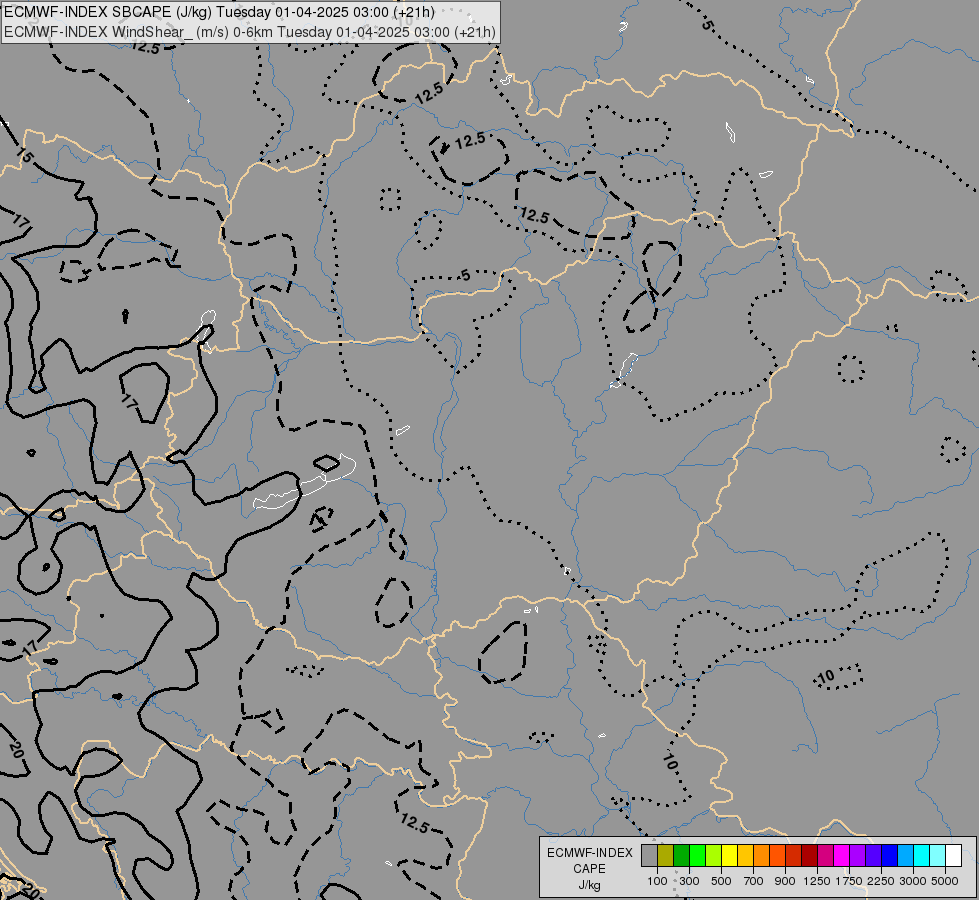The width and height of the screenshot is (979, 900).
Task: Click the legend's ECMWF-INDEX heading
Action: 589,853
